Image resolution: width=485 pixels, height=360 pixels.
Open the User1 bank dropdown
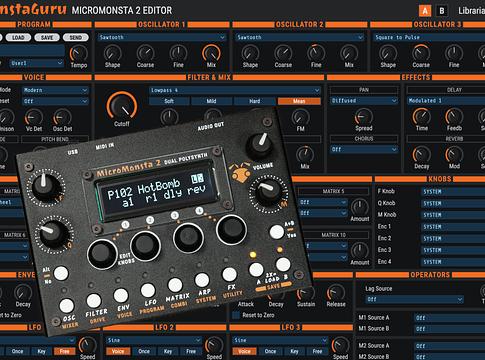(36, 63)
